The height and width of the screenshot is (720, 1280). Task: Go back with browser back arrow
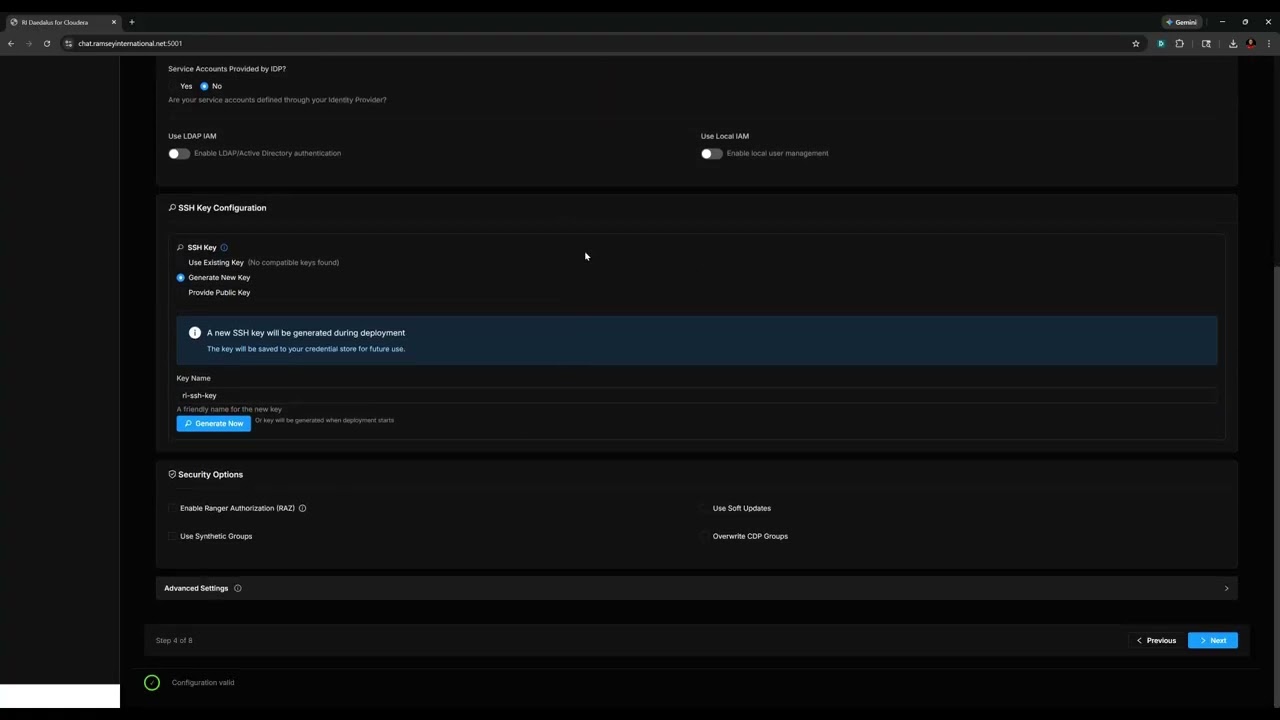tap(11, 43)
